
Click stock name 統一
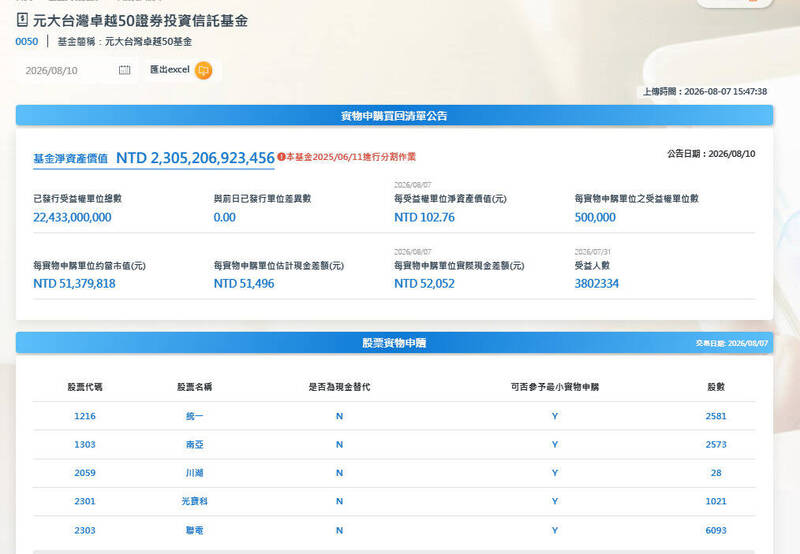(x=194, y=416)
